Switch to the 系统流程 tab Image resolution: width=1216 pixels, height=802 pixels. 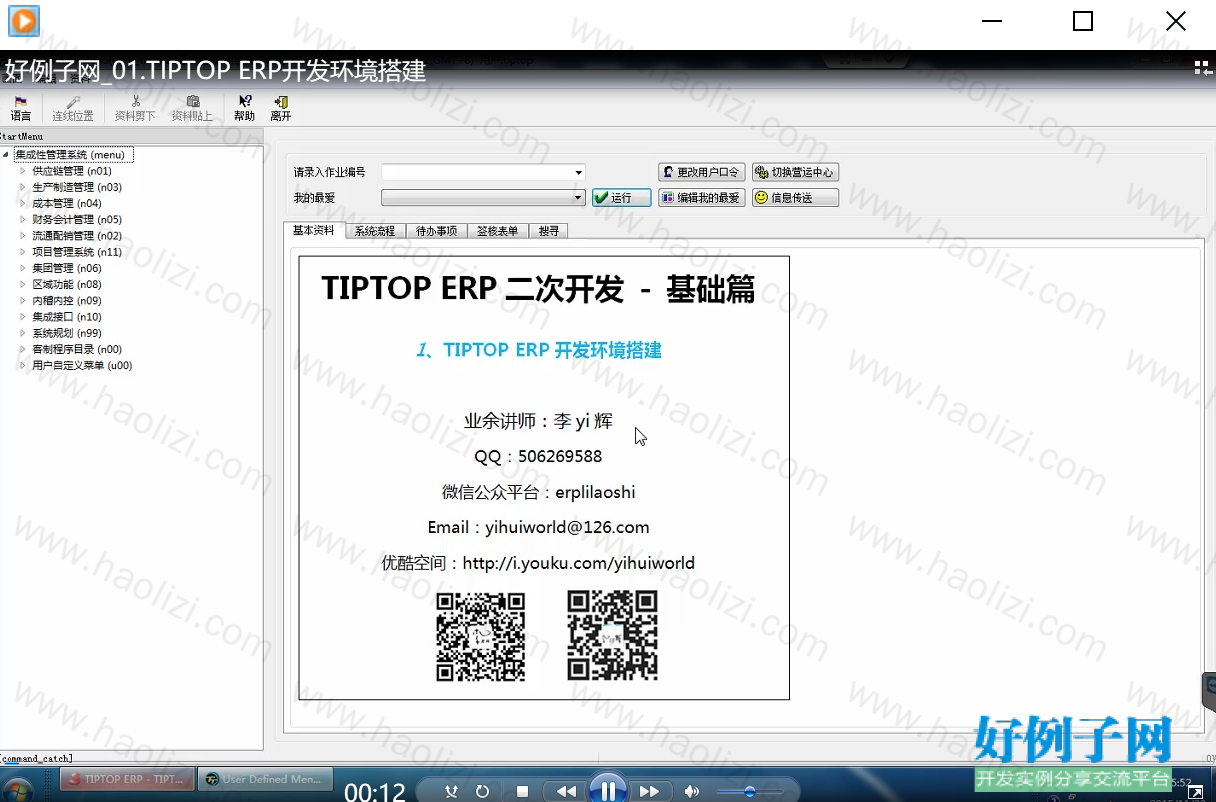pos(375,231)
